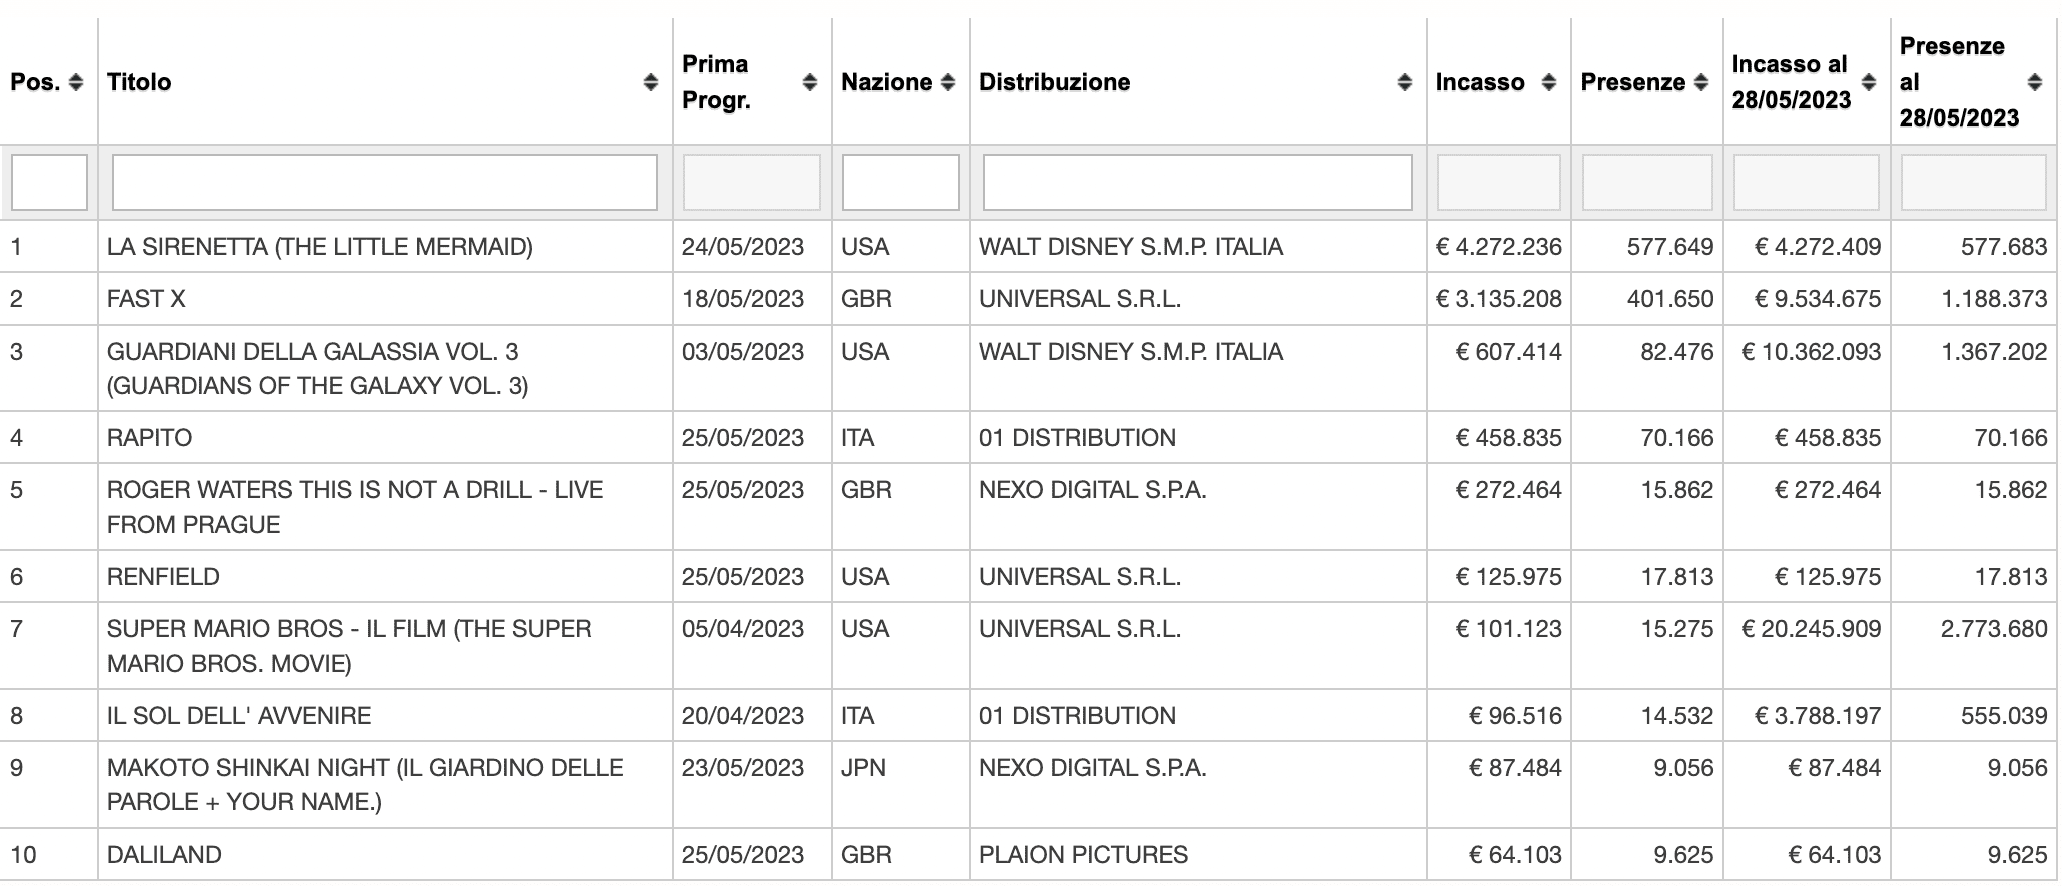2062x886 pixels.
Task: Sort Distribuzione column via arrow icon
Action: pyautogui.click(x=1405, y=82)
